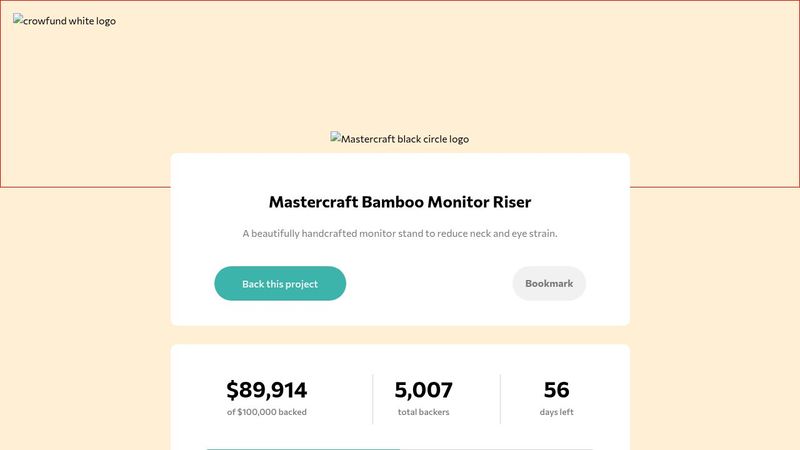Click the divider between backed amount and backers
The image size is (800, 450).
[373, 399]
